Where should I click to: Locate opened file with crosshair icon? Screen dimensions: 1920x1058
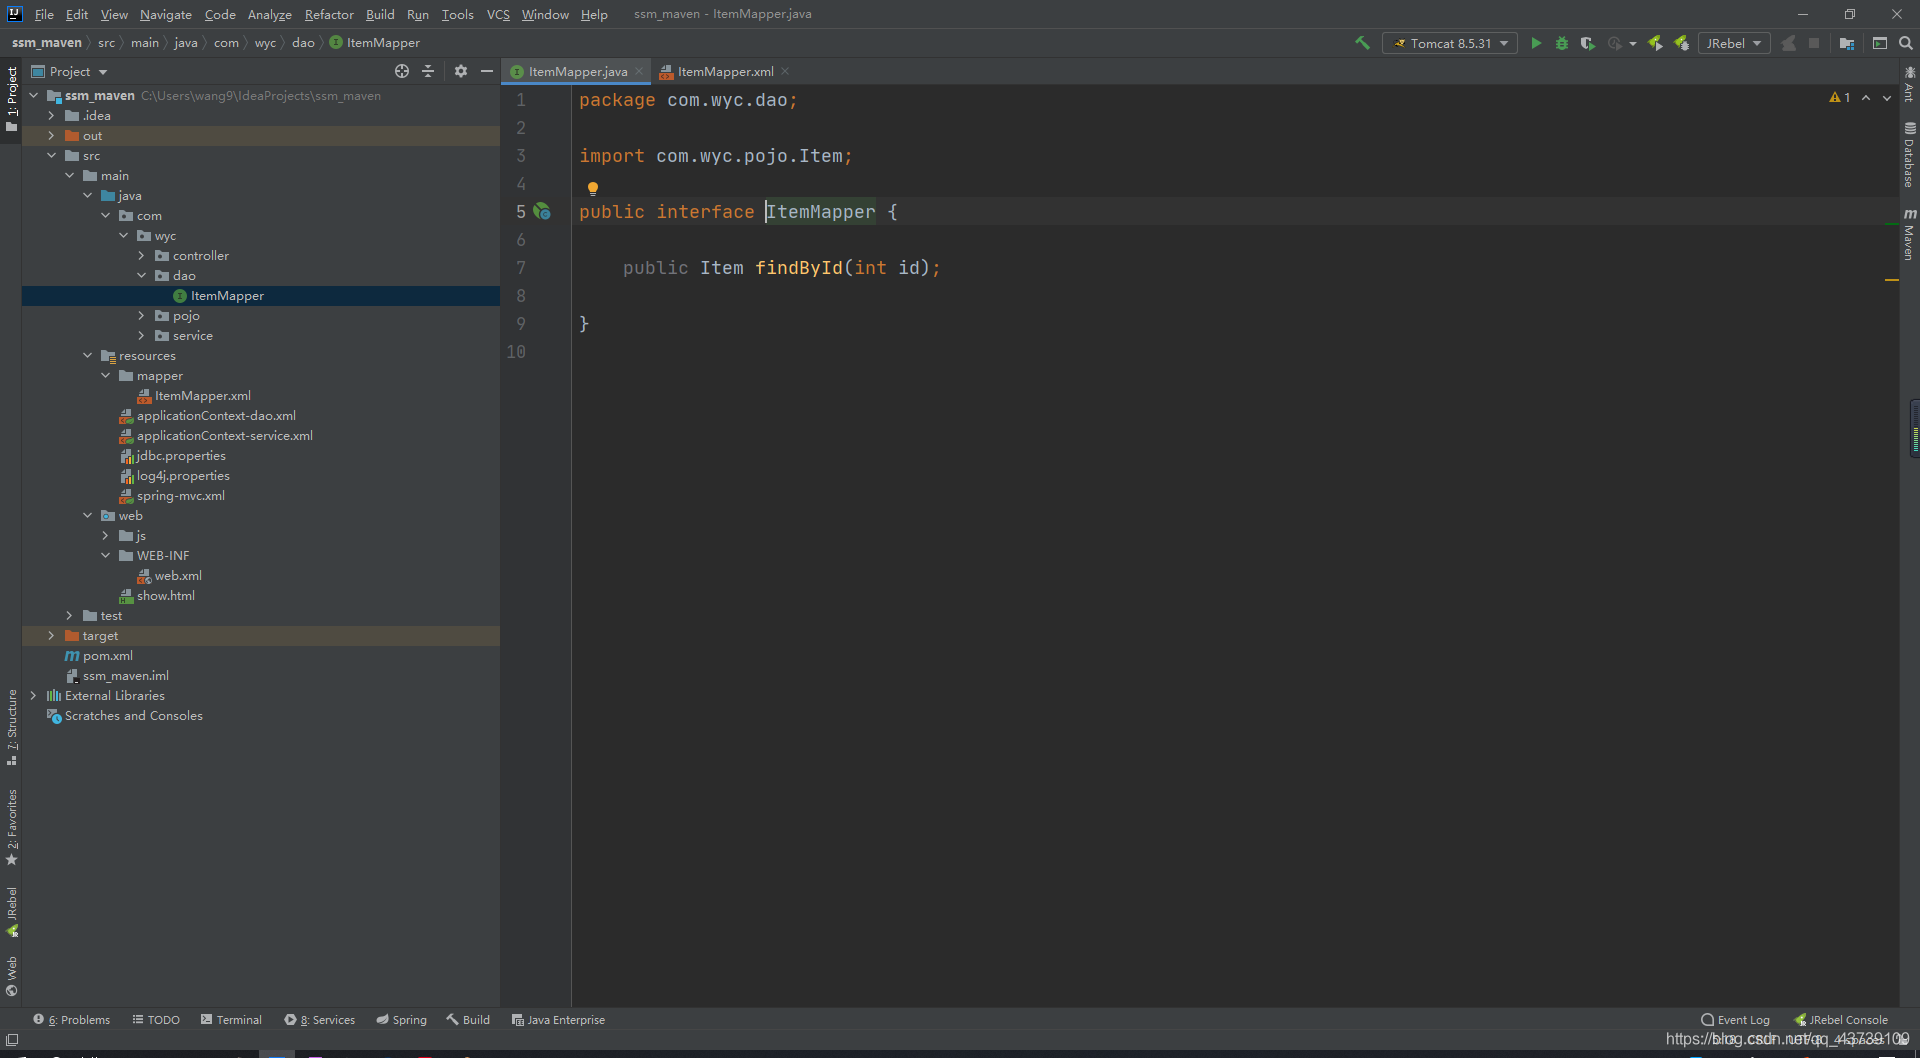402,71
